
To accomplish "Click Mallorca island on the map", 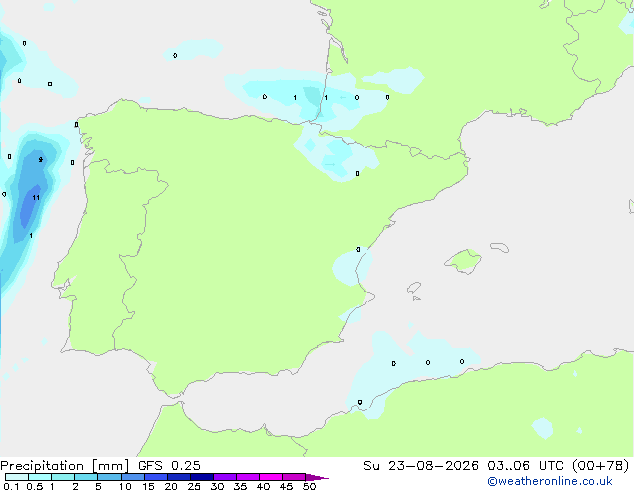I will click(x=464, y=261).
